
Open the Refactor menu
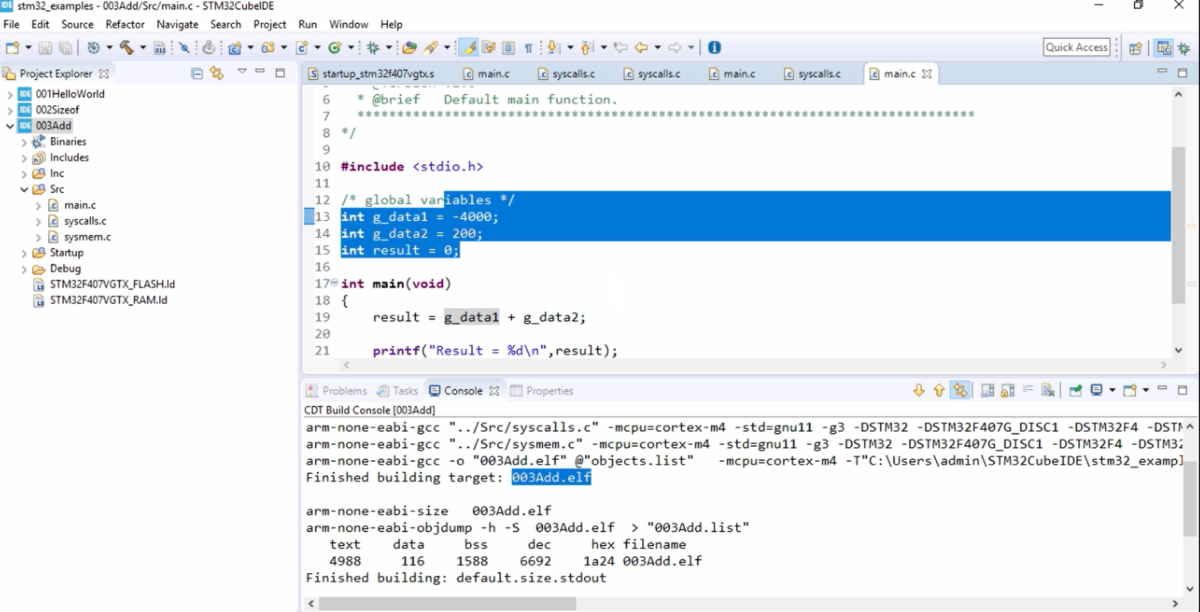click(125, 24)
